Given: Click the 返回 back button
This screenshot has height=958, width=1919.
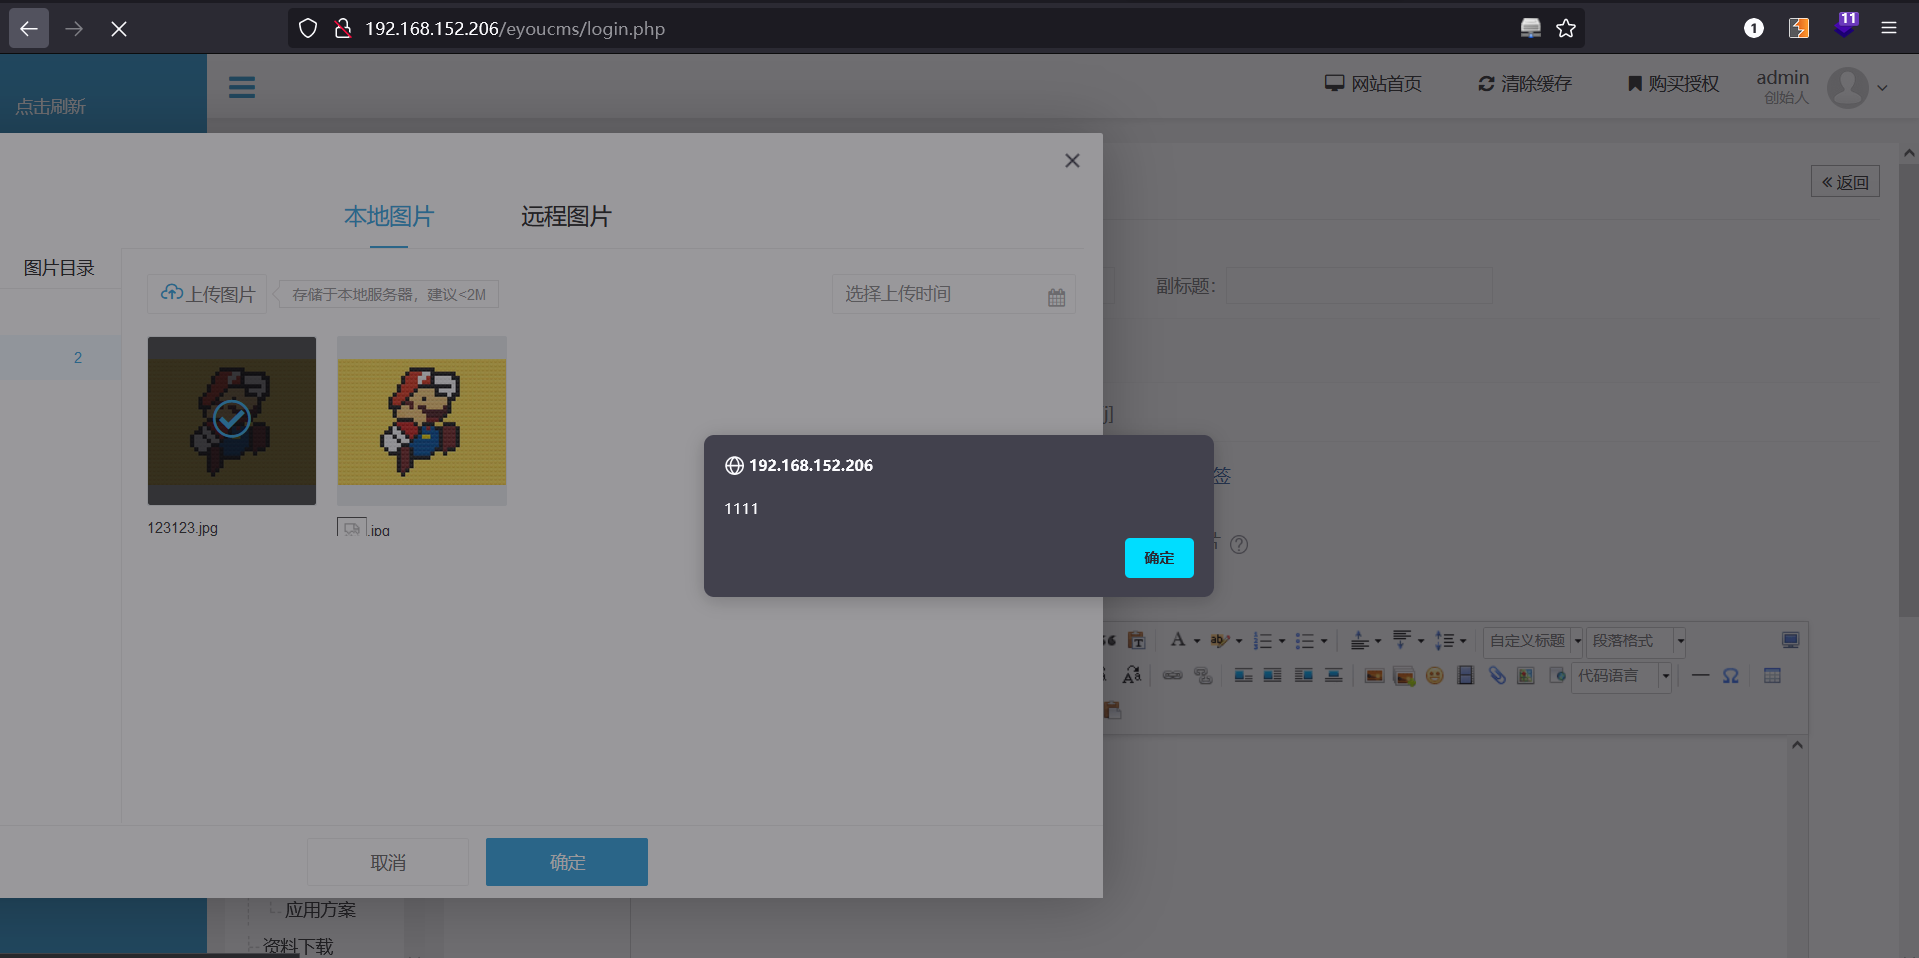Looking at the screenshot, I should [1845, 182].
